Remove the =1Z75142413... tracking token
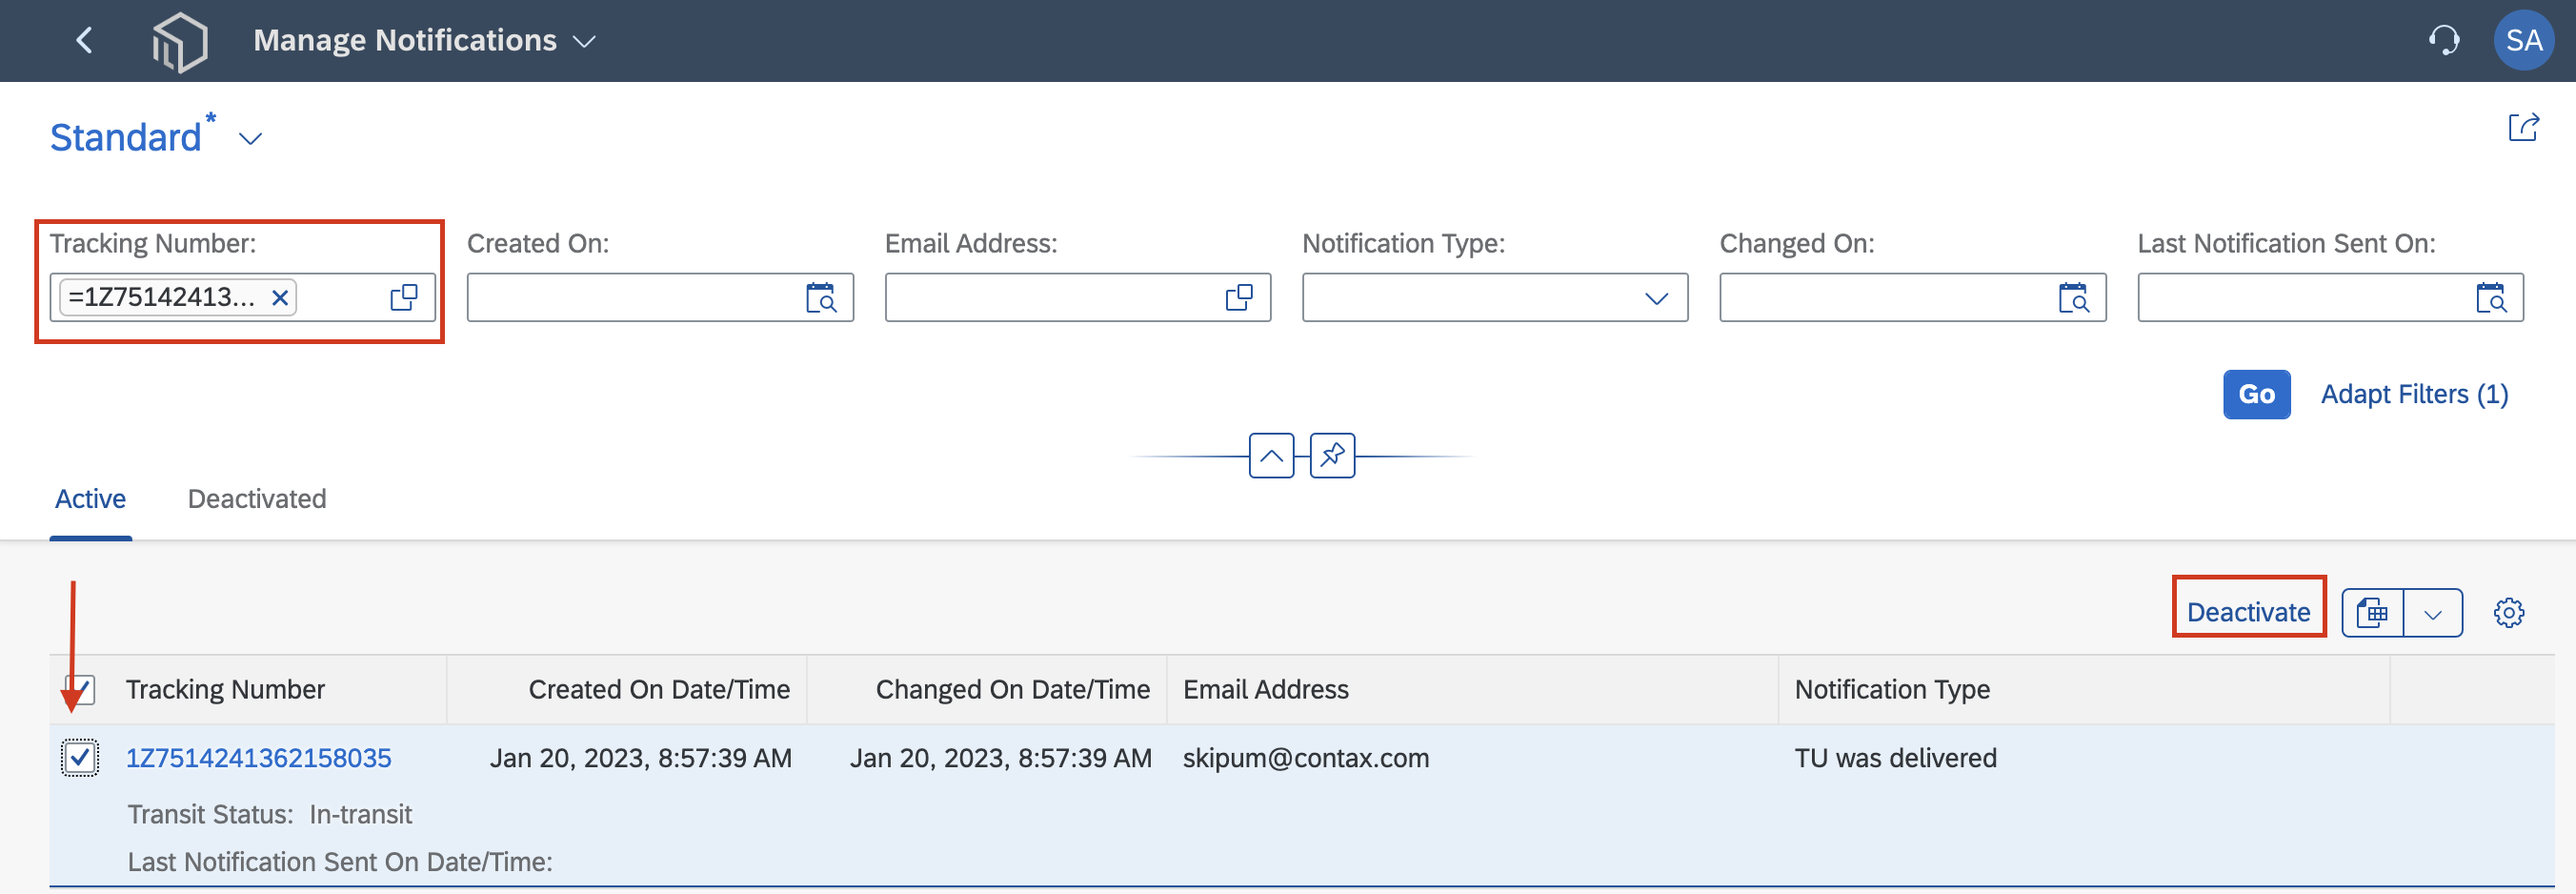 [280, 297]
